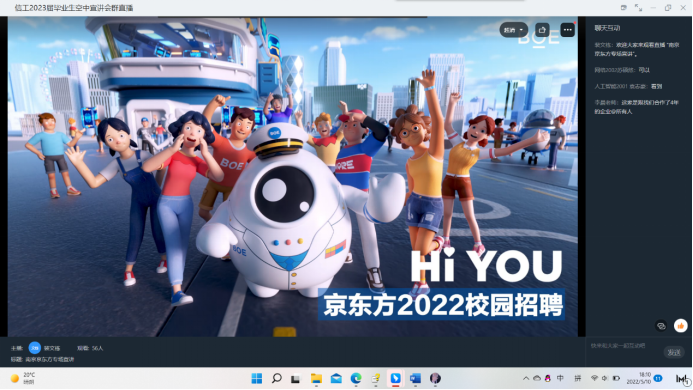Viewport: 693px width, 390px height.
Task: Click the host's blue avatar
Action: click(x=34, y=348)
